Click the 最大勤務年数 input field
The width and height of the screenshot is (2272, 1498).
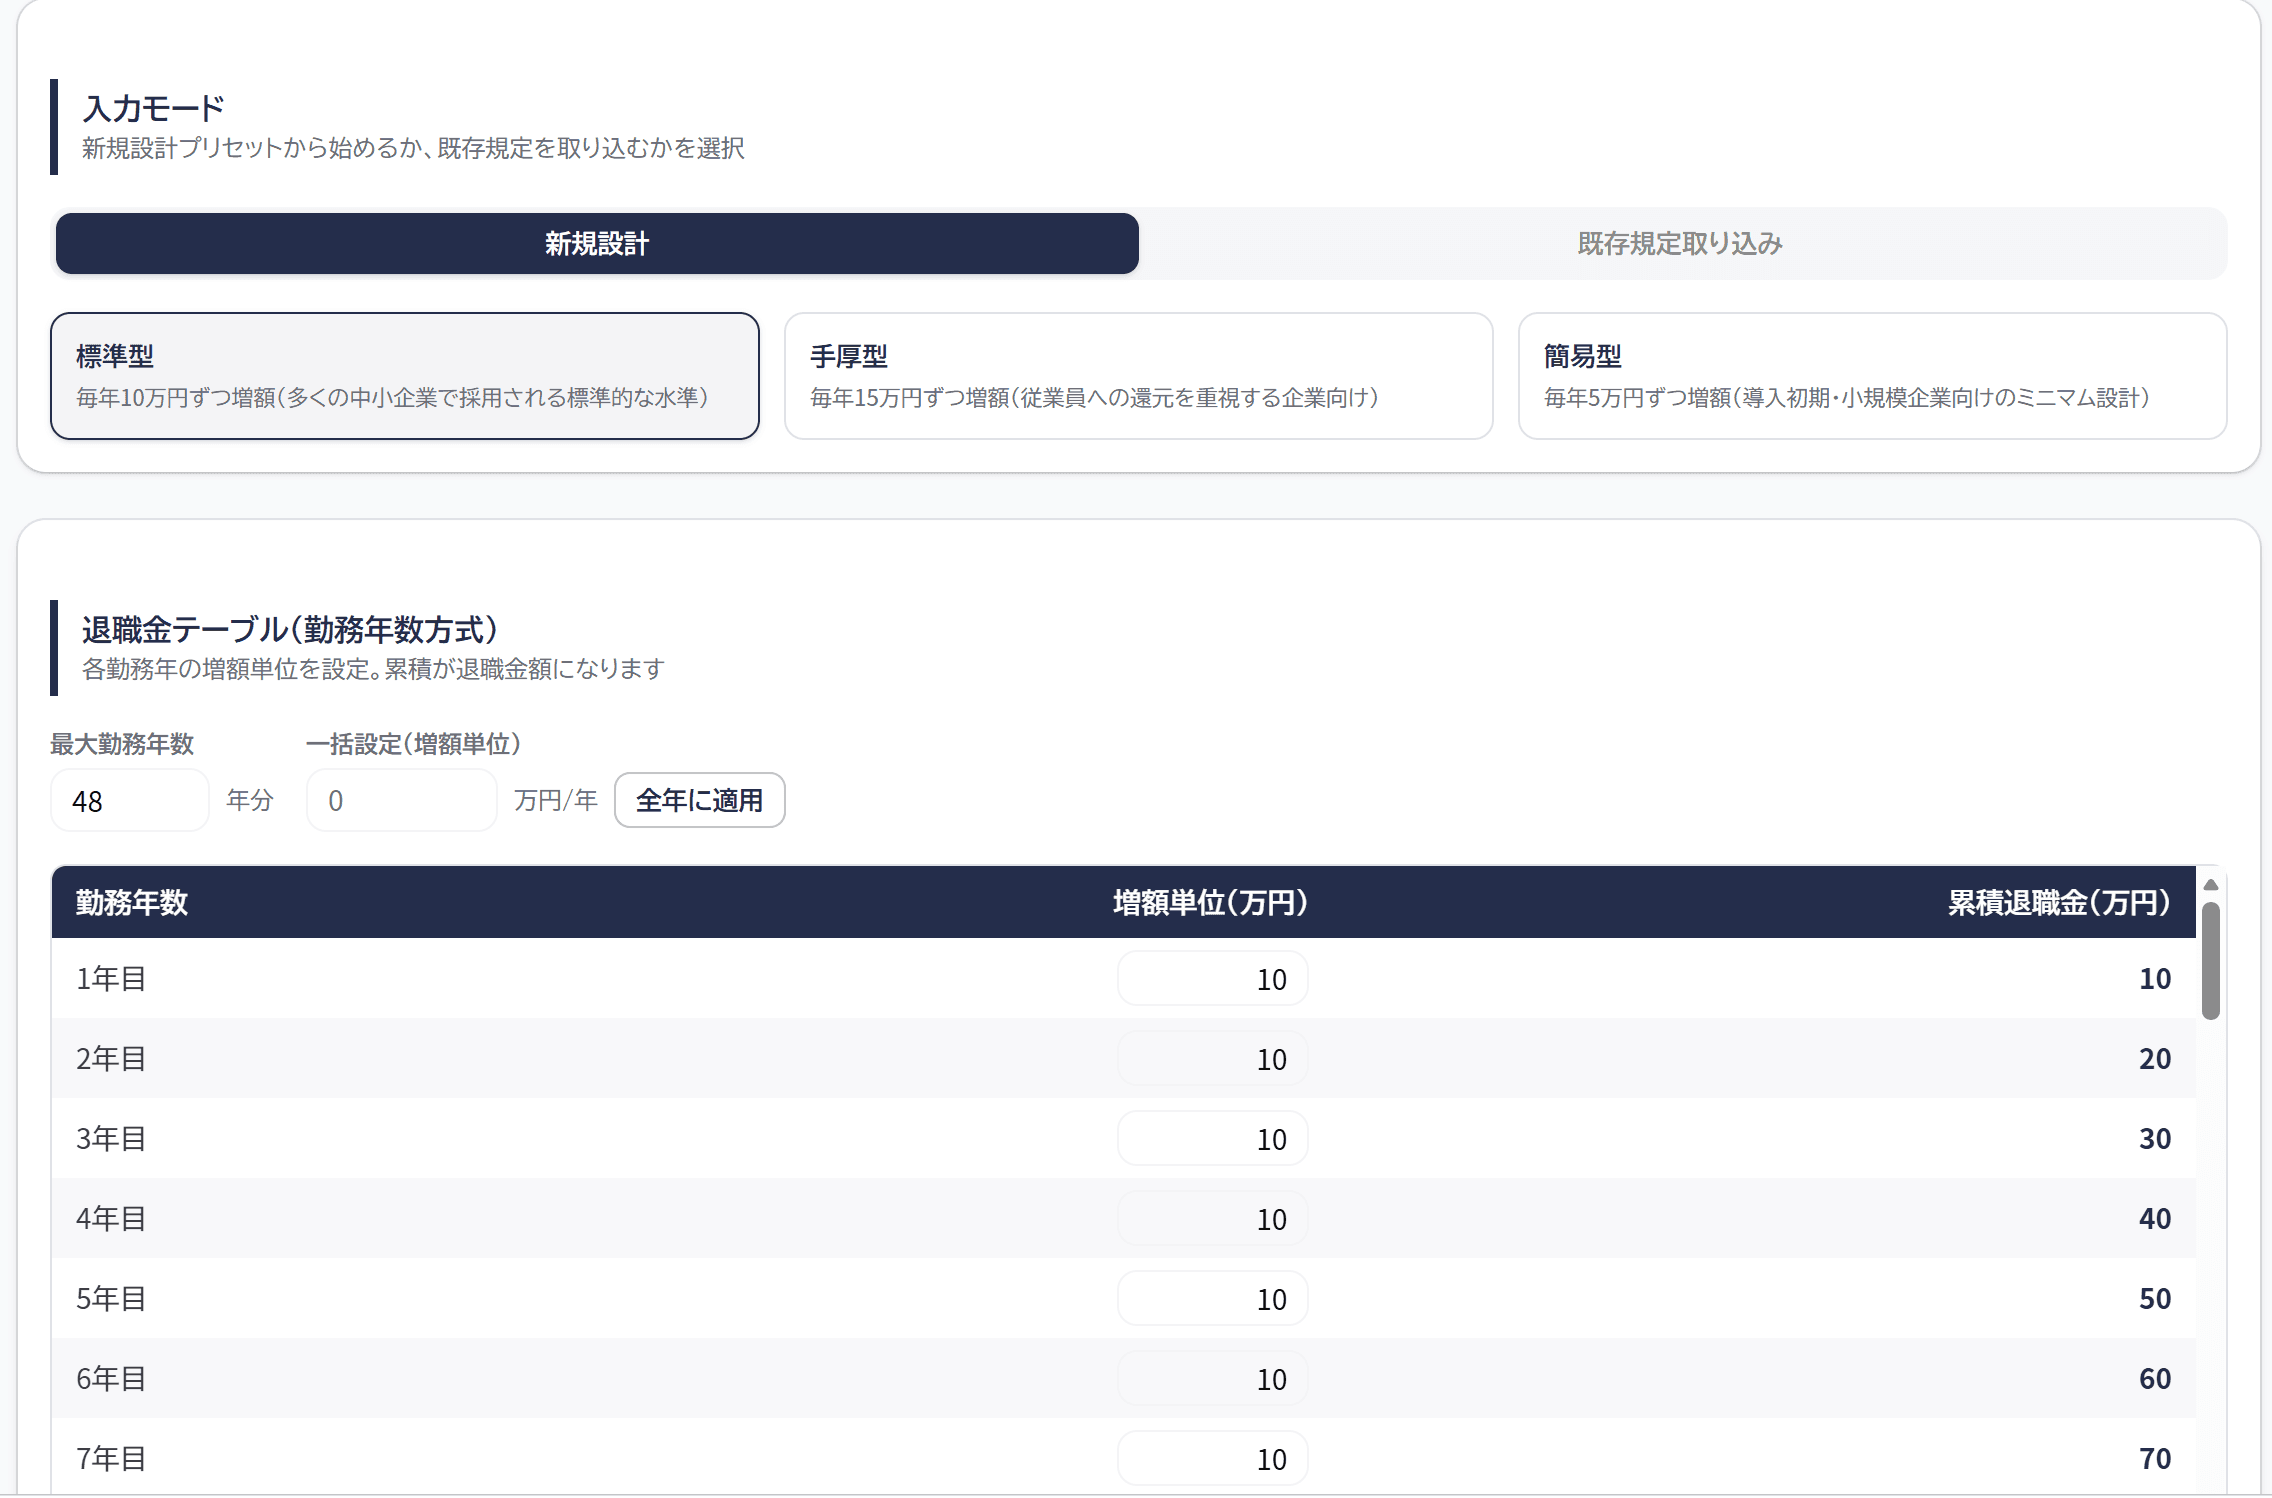(130, 800)
